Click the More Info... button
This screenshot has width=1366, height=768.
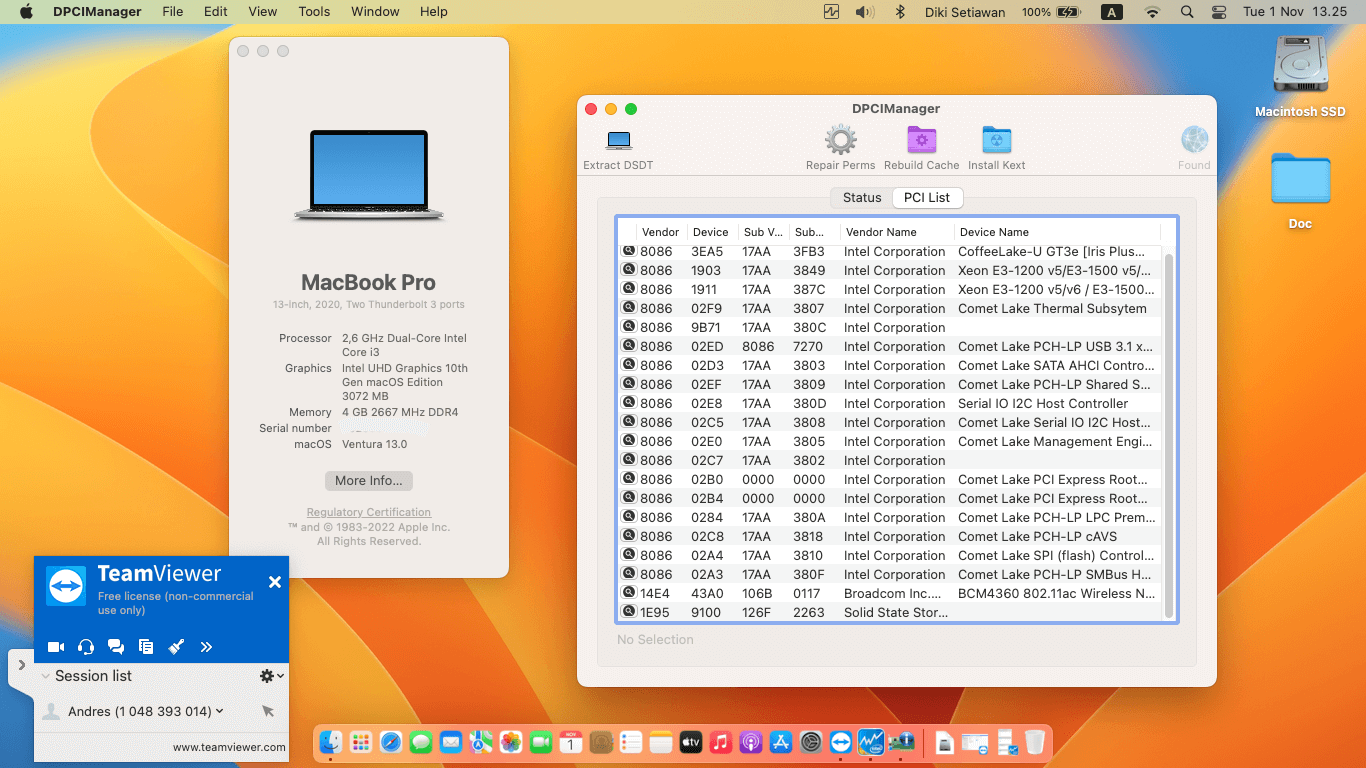click(x=368, y=481)
